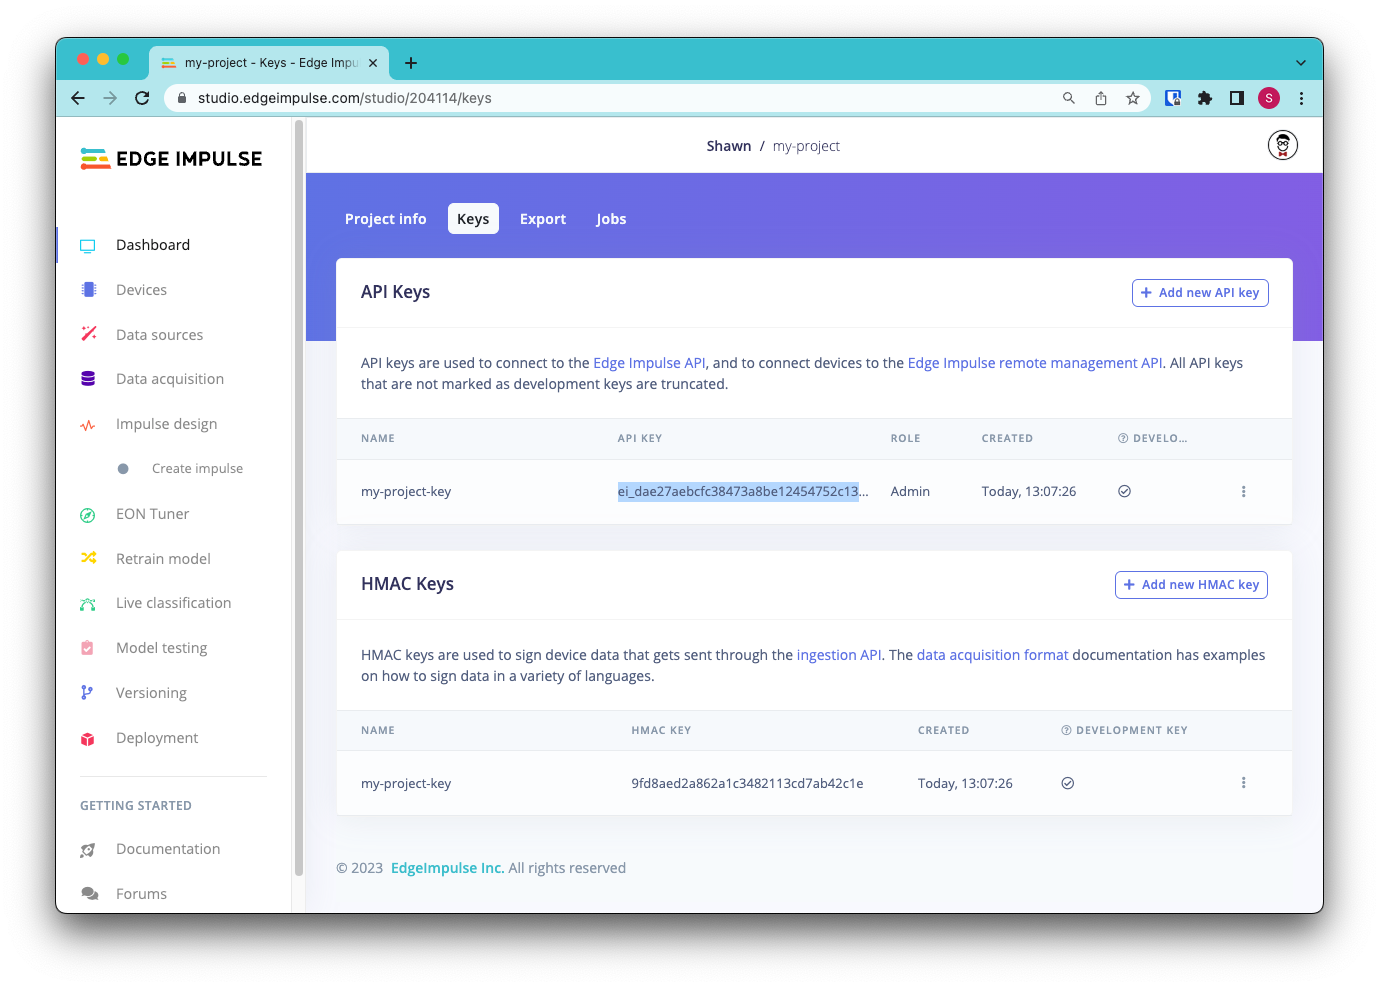Click the browser forward arrow
Screen dimensions: 1379x987
pyautogui.click(x=110, y=98)
